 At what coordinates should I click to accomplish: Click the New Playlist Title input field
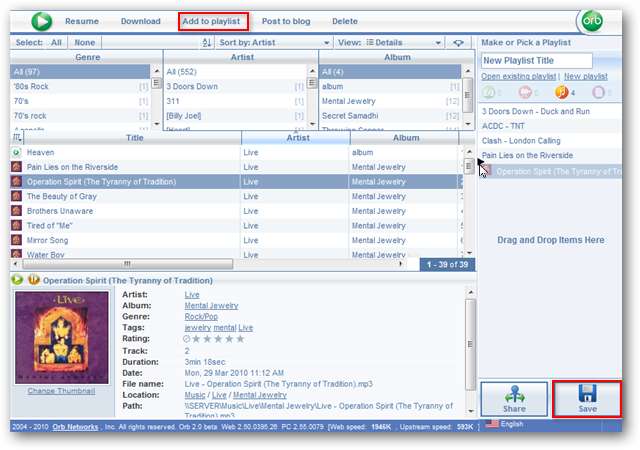551,61
